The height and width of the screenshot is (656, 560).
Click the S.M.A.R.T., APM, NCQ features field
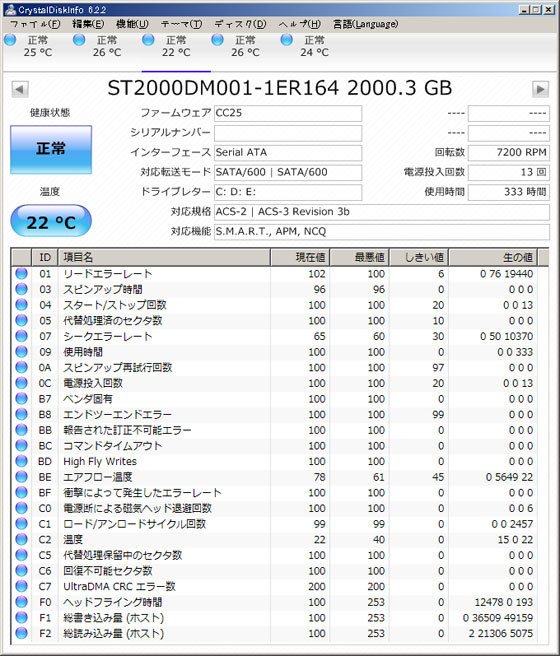coord(382,232)
